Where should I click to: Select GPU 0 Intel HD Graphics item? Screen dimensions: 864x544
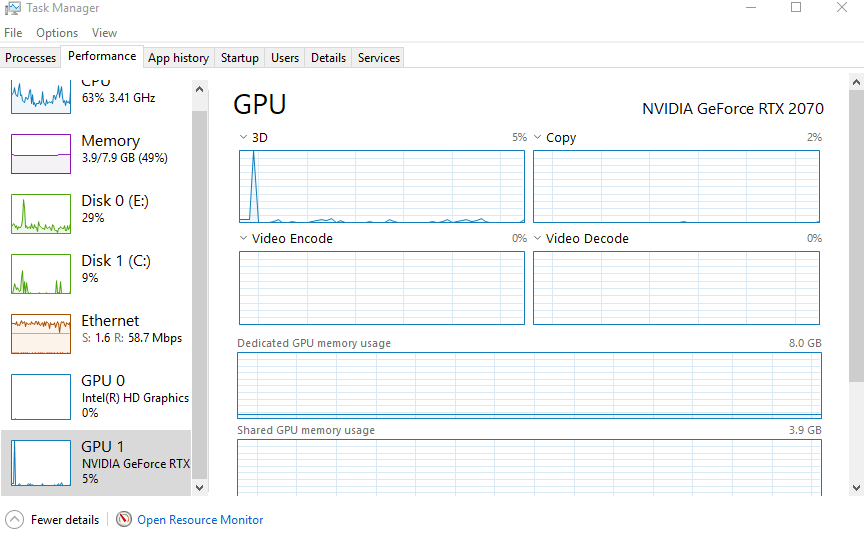point(100,396)
